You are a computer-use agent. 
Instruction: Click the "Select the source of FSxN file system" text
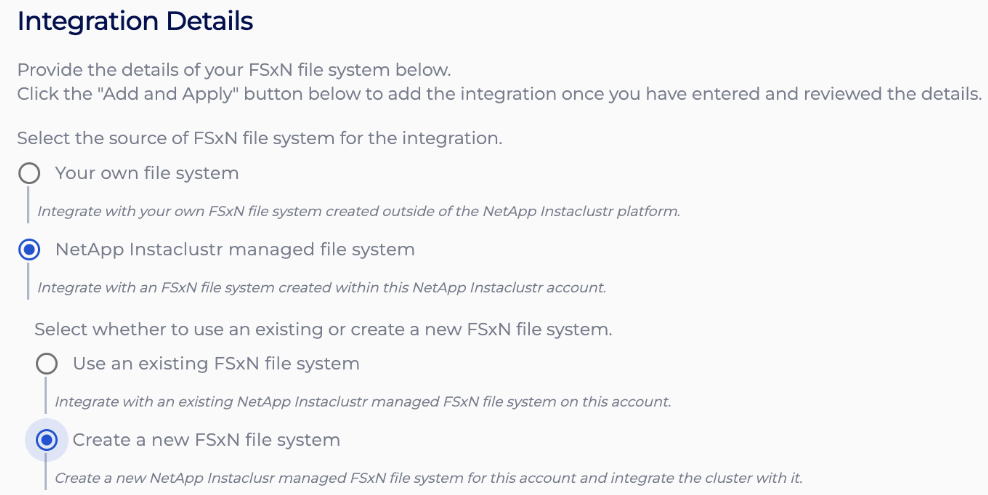[259, 138]
